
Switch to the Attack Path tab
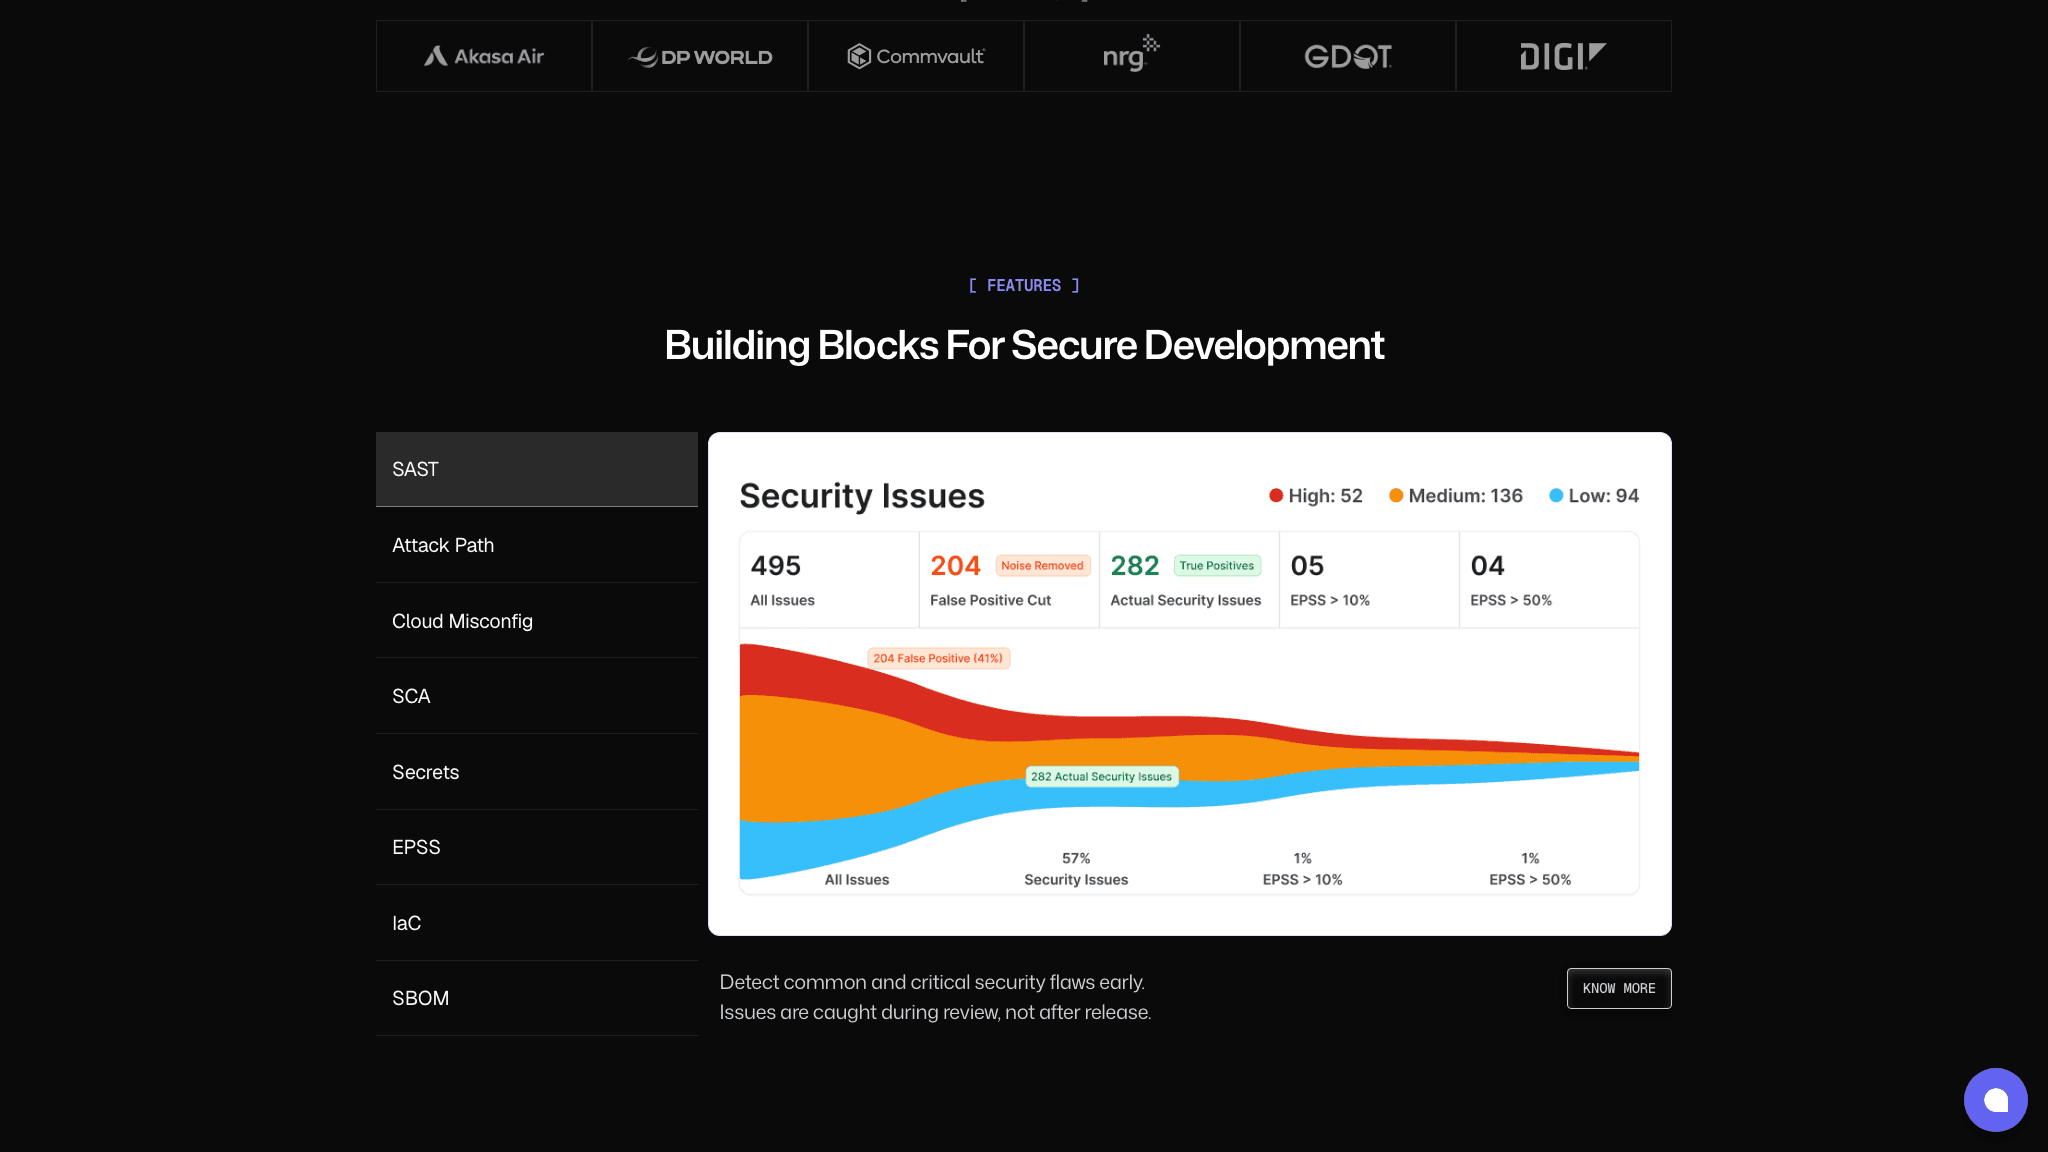pyautogui.click(x=537, y=545)
